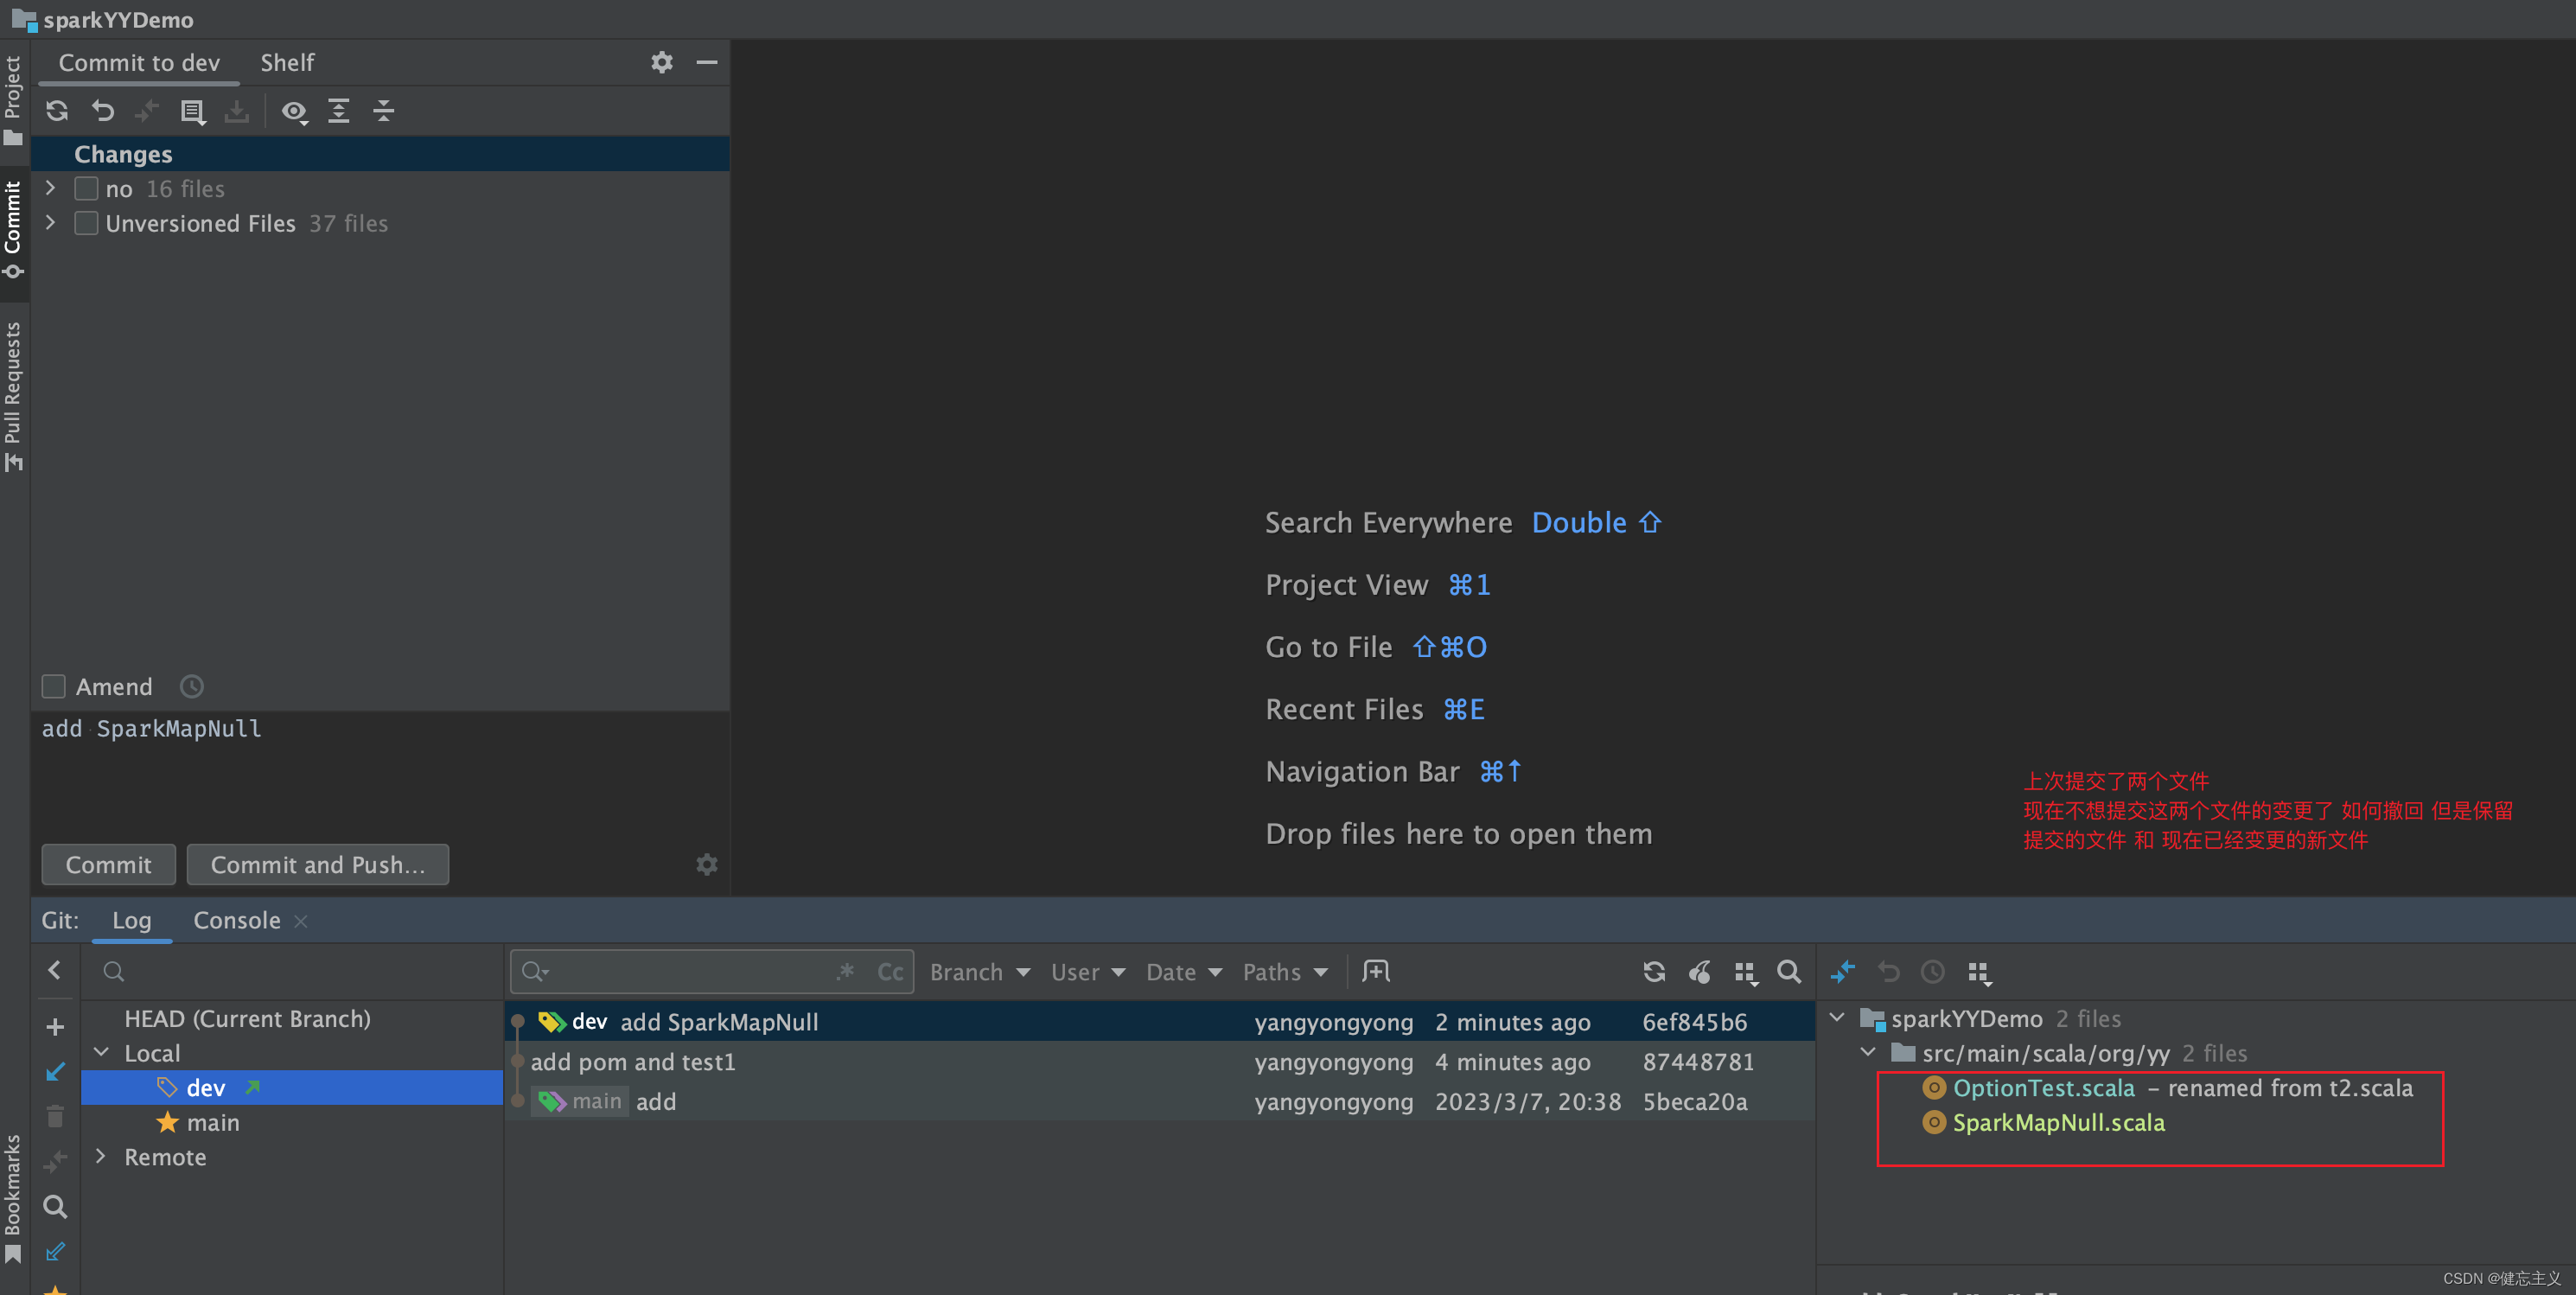This screenshot has width=2576, height=1295.
Task: Open the Date filter dropdown
Action: (1183, 972)
